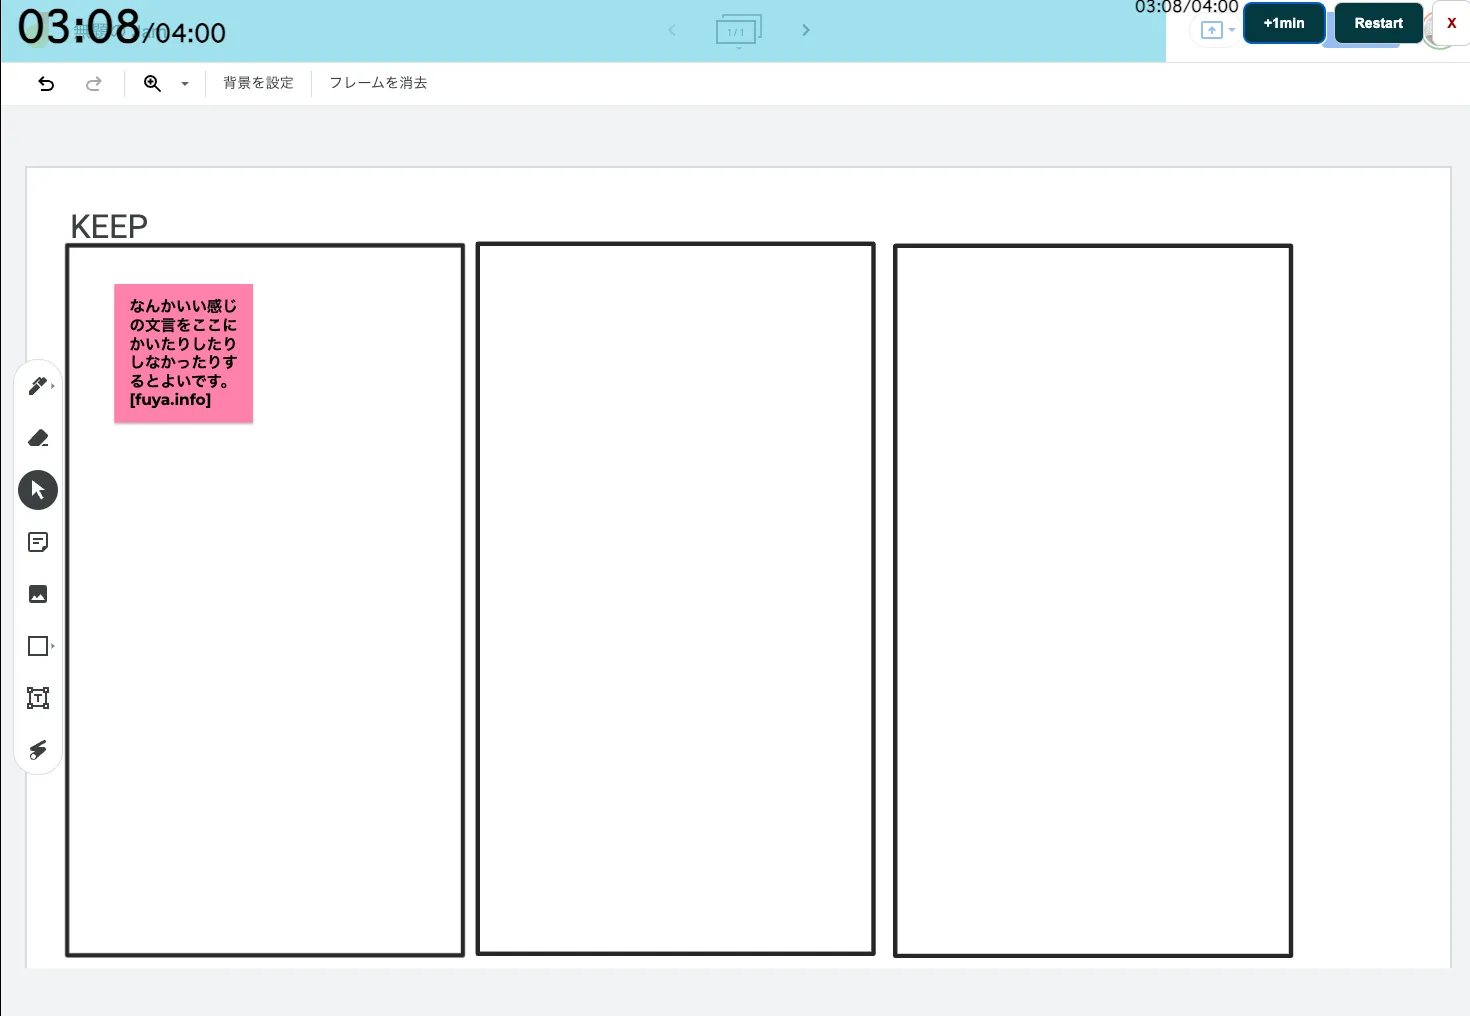Click the Redo arrow

click(x=93, y=83)
